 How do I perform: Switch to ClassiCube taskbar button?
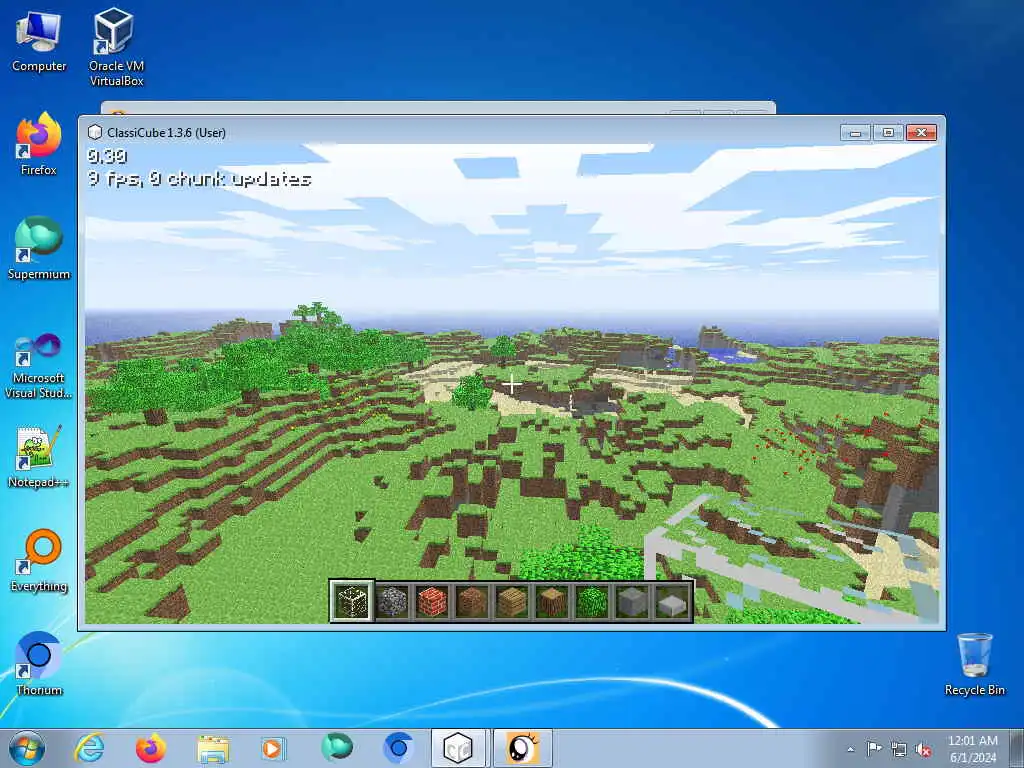(x=458, y=748)
